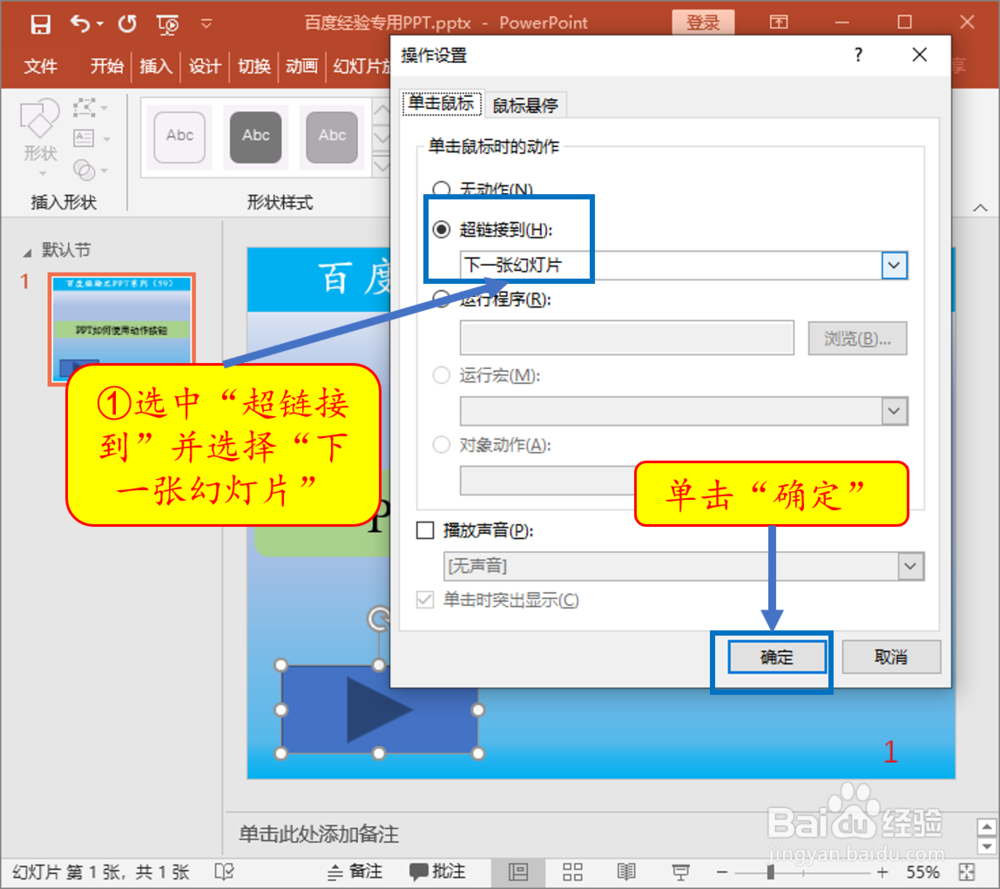This screenshot has height=889, width=1000.
Task: Click the 登录 sign-in button
Action: (x=703, y=23)
